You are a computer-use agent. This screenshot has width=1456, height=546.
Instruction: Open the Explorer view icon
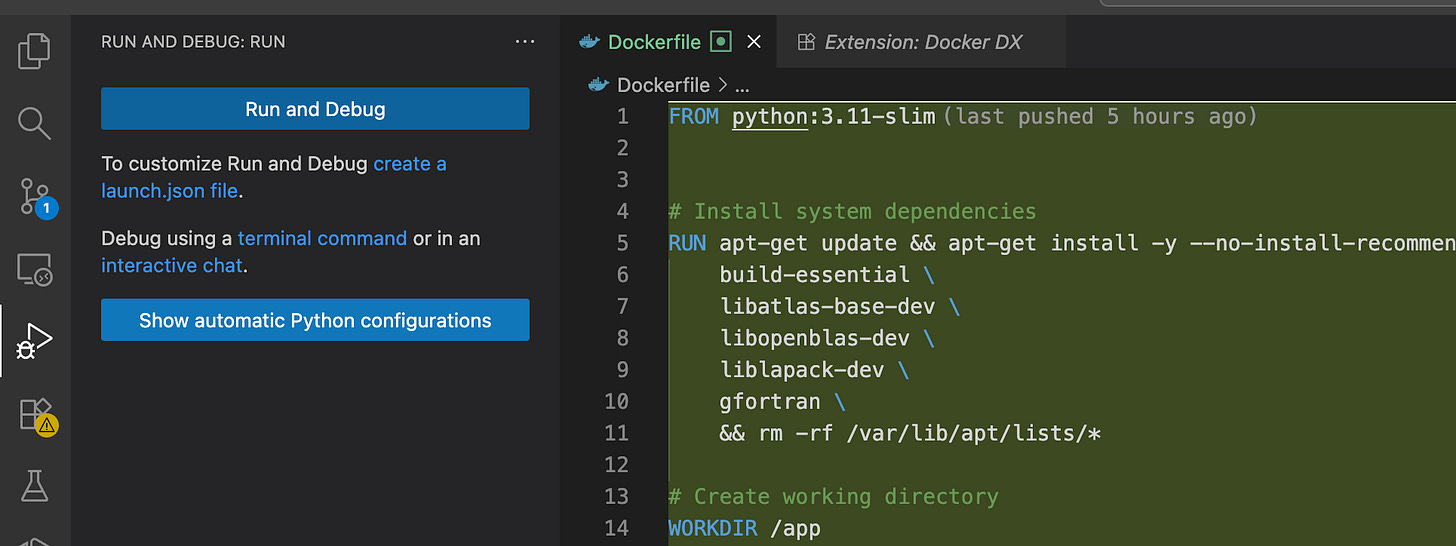[x=34, y=51]
